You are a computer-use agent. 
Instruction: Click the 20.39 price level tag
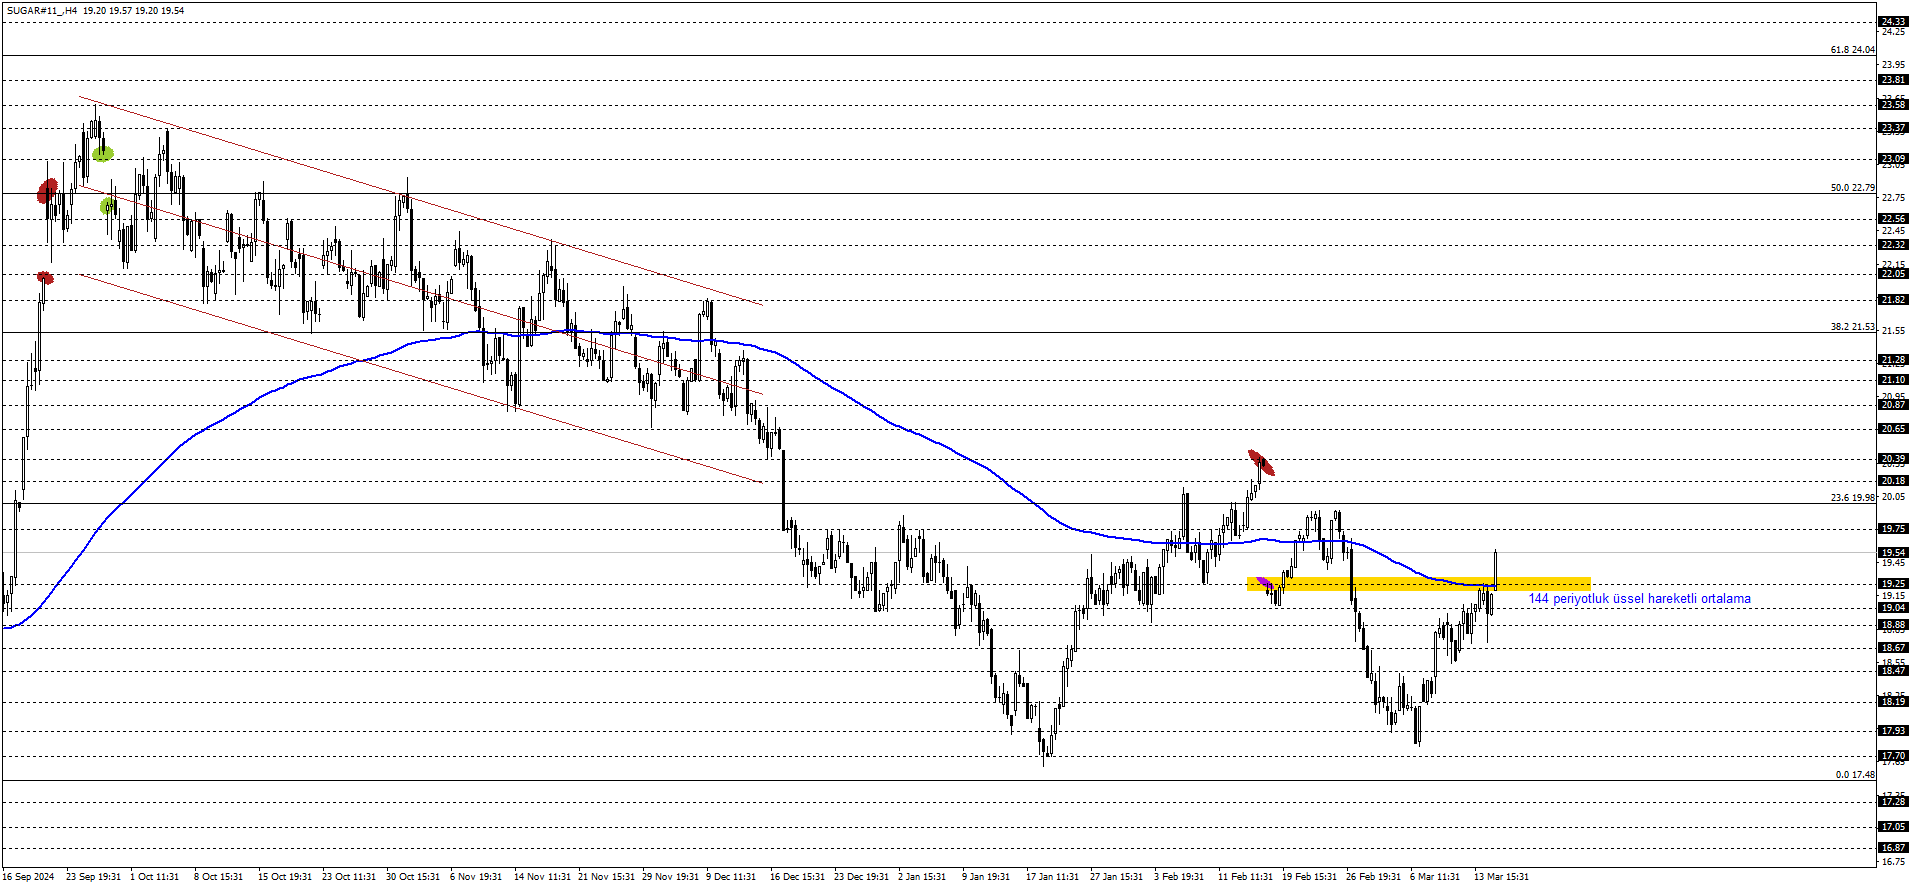(x=1893, y=459)
